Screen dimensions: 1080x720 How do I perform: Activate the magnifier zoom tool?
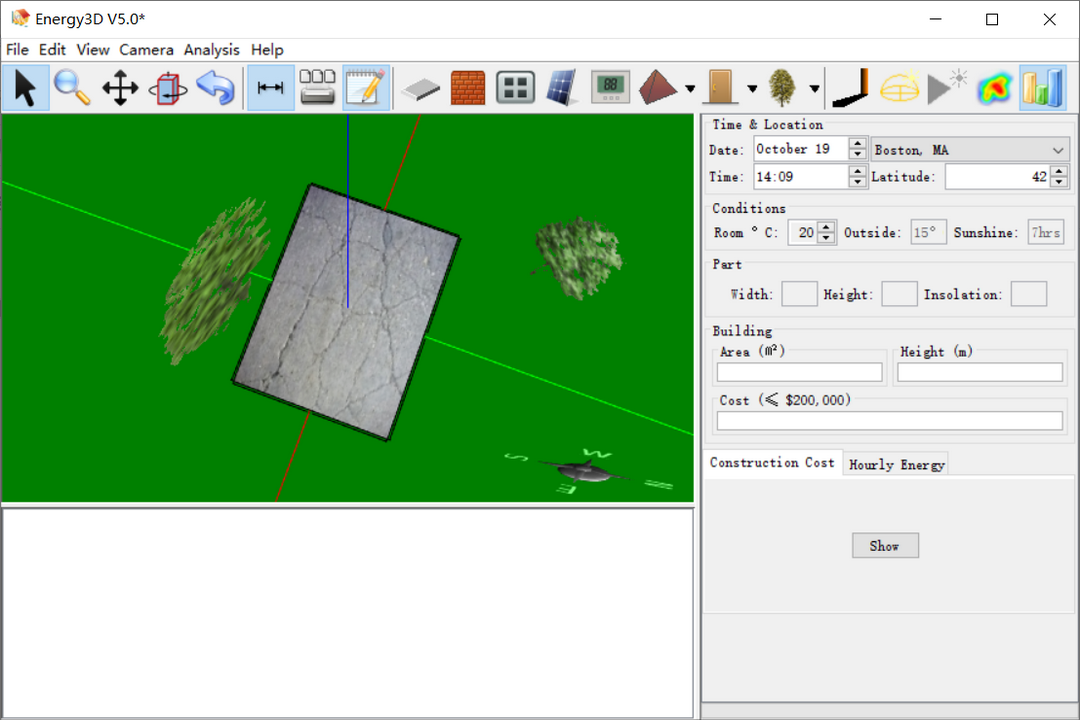coord(72,88)
